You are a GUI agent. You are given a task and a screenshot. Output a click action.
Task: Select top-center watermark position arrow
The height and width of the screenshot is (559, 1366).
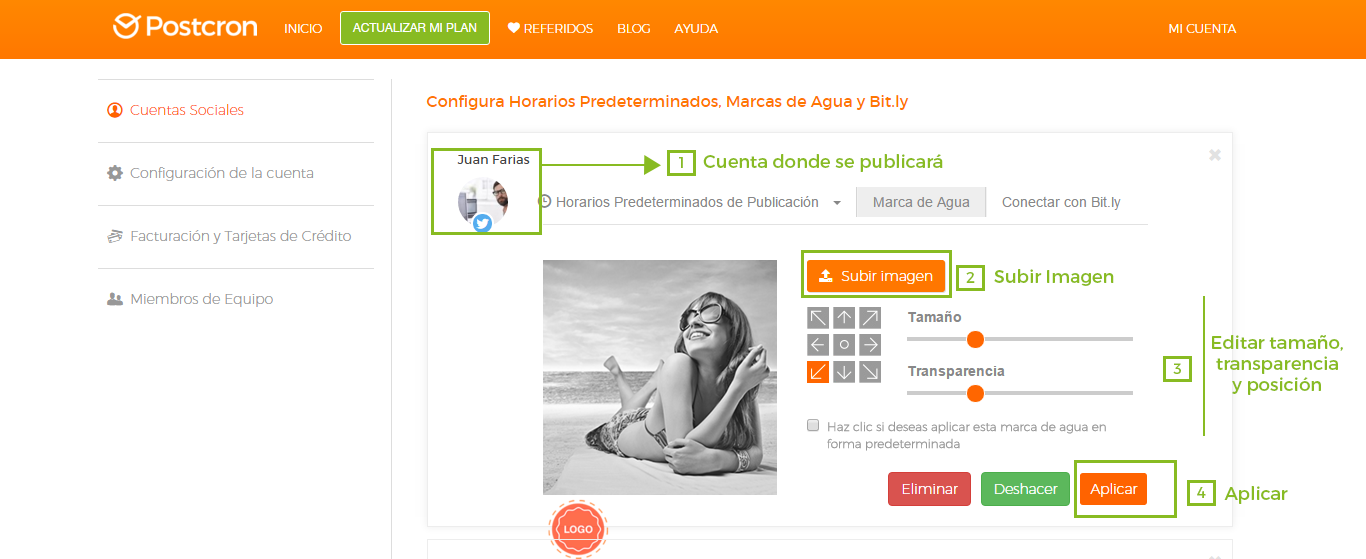point(844,318)
